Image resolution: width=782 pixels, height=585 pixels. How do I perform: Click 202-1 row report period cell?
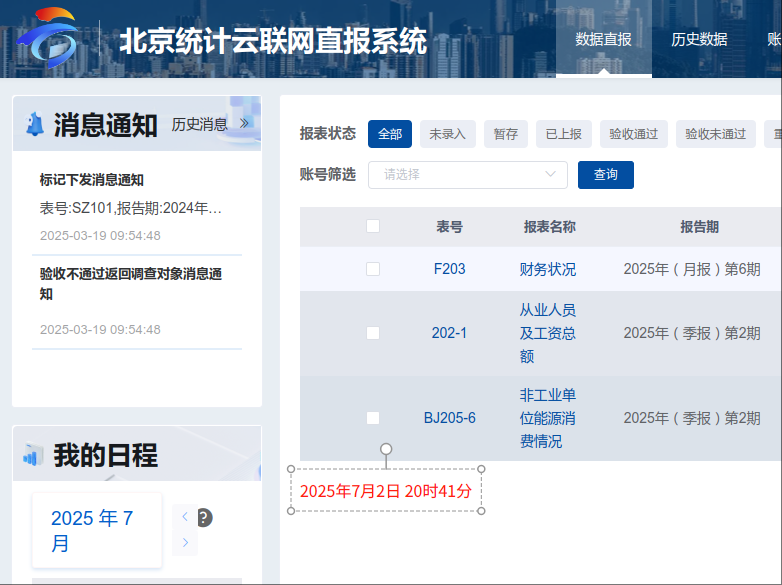692,333
